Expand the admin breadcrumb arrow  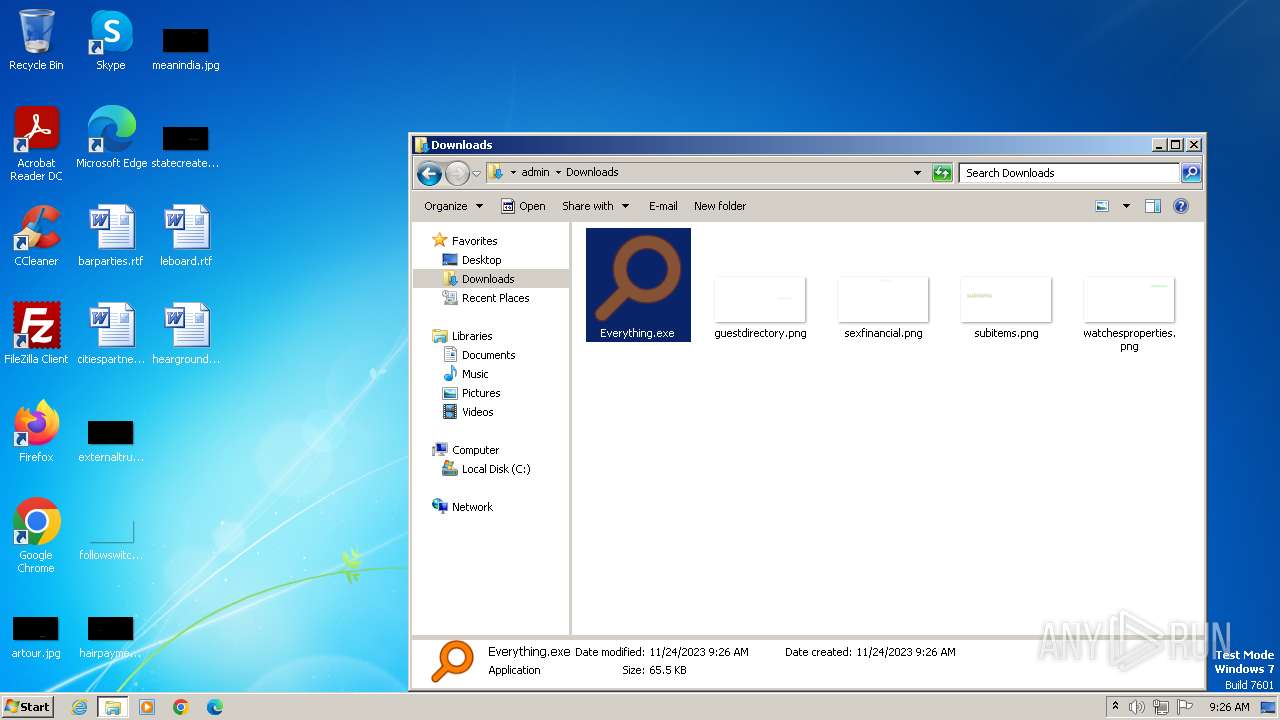(x=558, y=172)
